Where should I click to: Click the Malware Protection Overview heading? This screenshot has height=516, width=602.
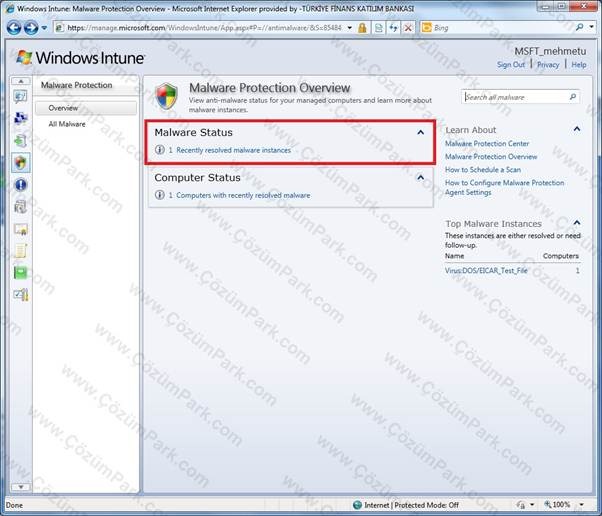[x=270, y=88]
